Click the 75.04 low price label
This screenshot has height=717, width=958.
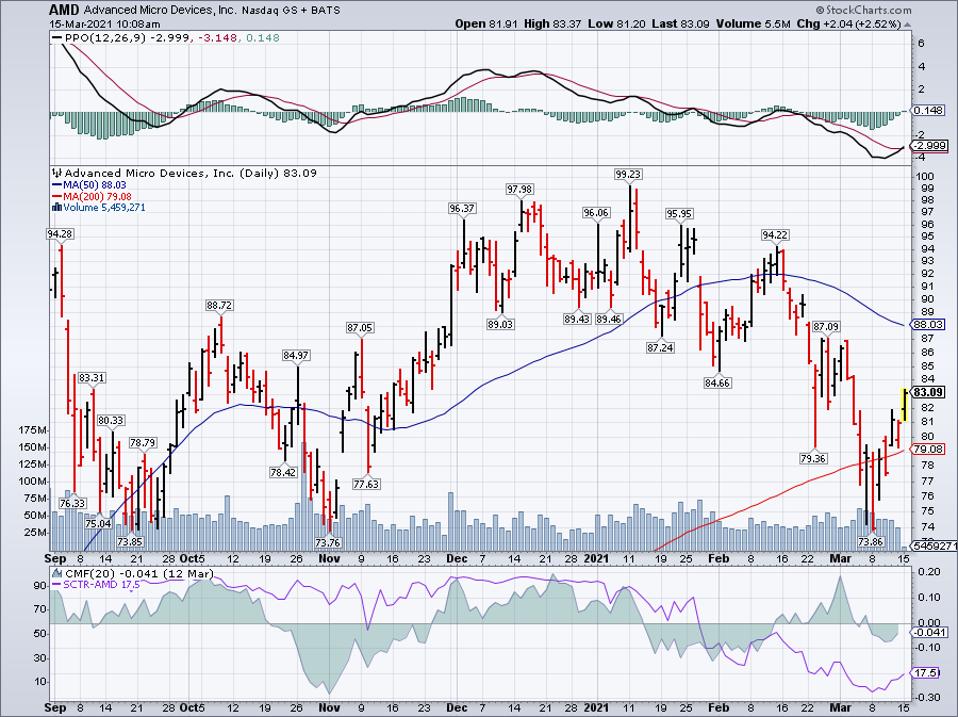click(x=98, y=523)
